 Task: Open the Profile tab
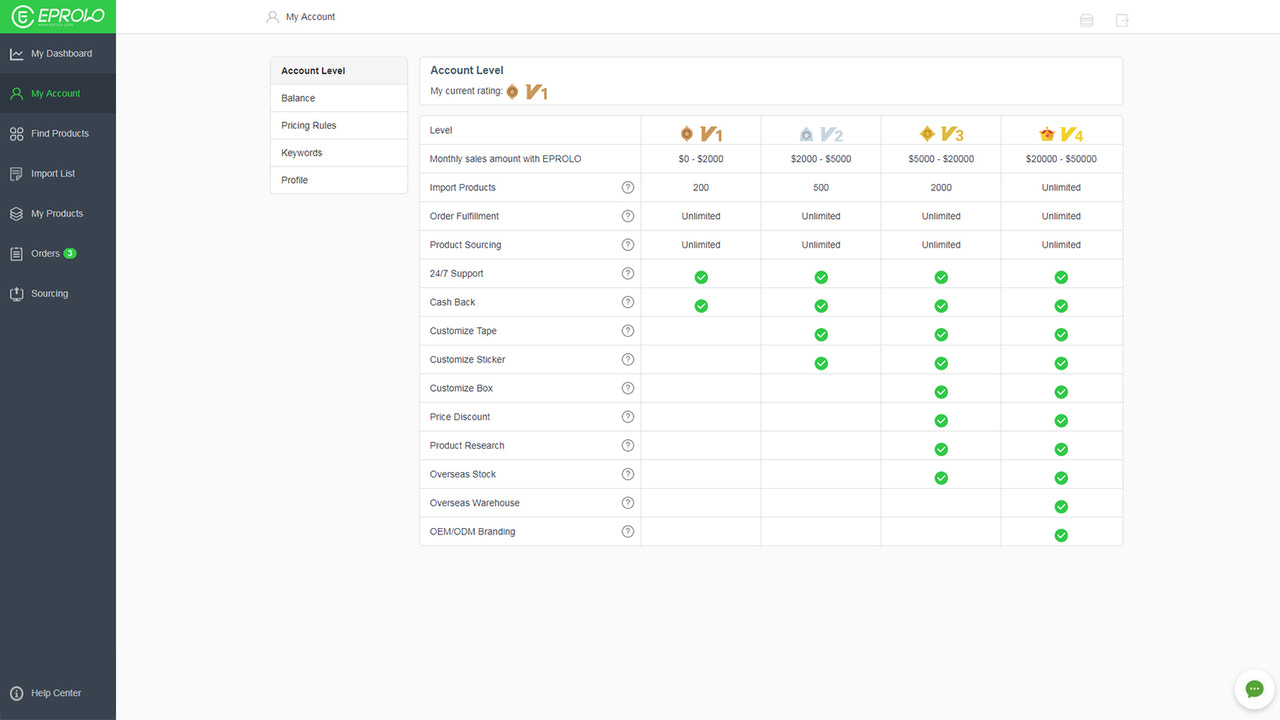click(294, 180)
